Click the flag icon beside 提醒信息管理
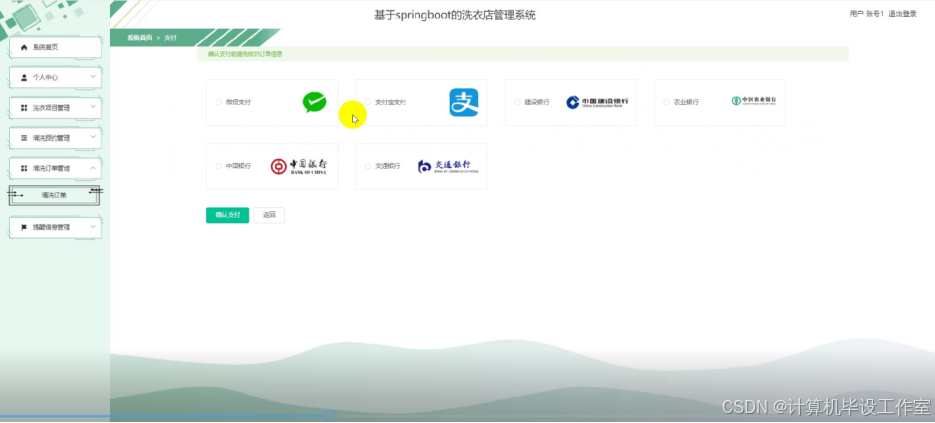The width and height of the screenshot is (935, 423). [x=24, y=227]
